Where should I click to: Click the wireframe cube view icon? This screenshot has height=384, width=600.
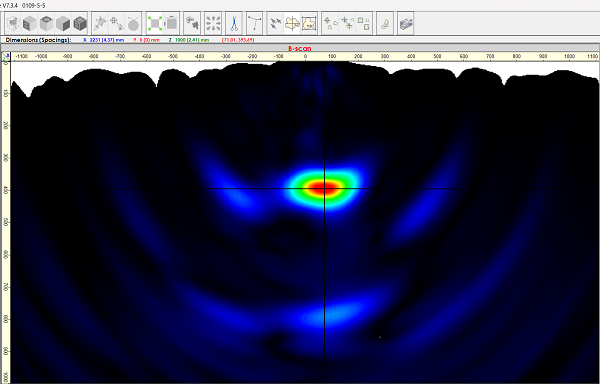[13, 24]
